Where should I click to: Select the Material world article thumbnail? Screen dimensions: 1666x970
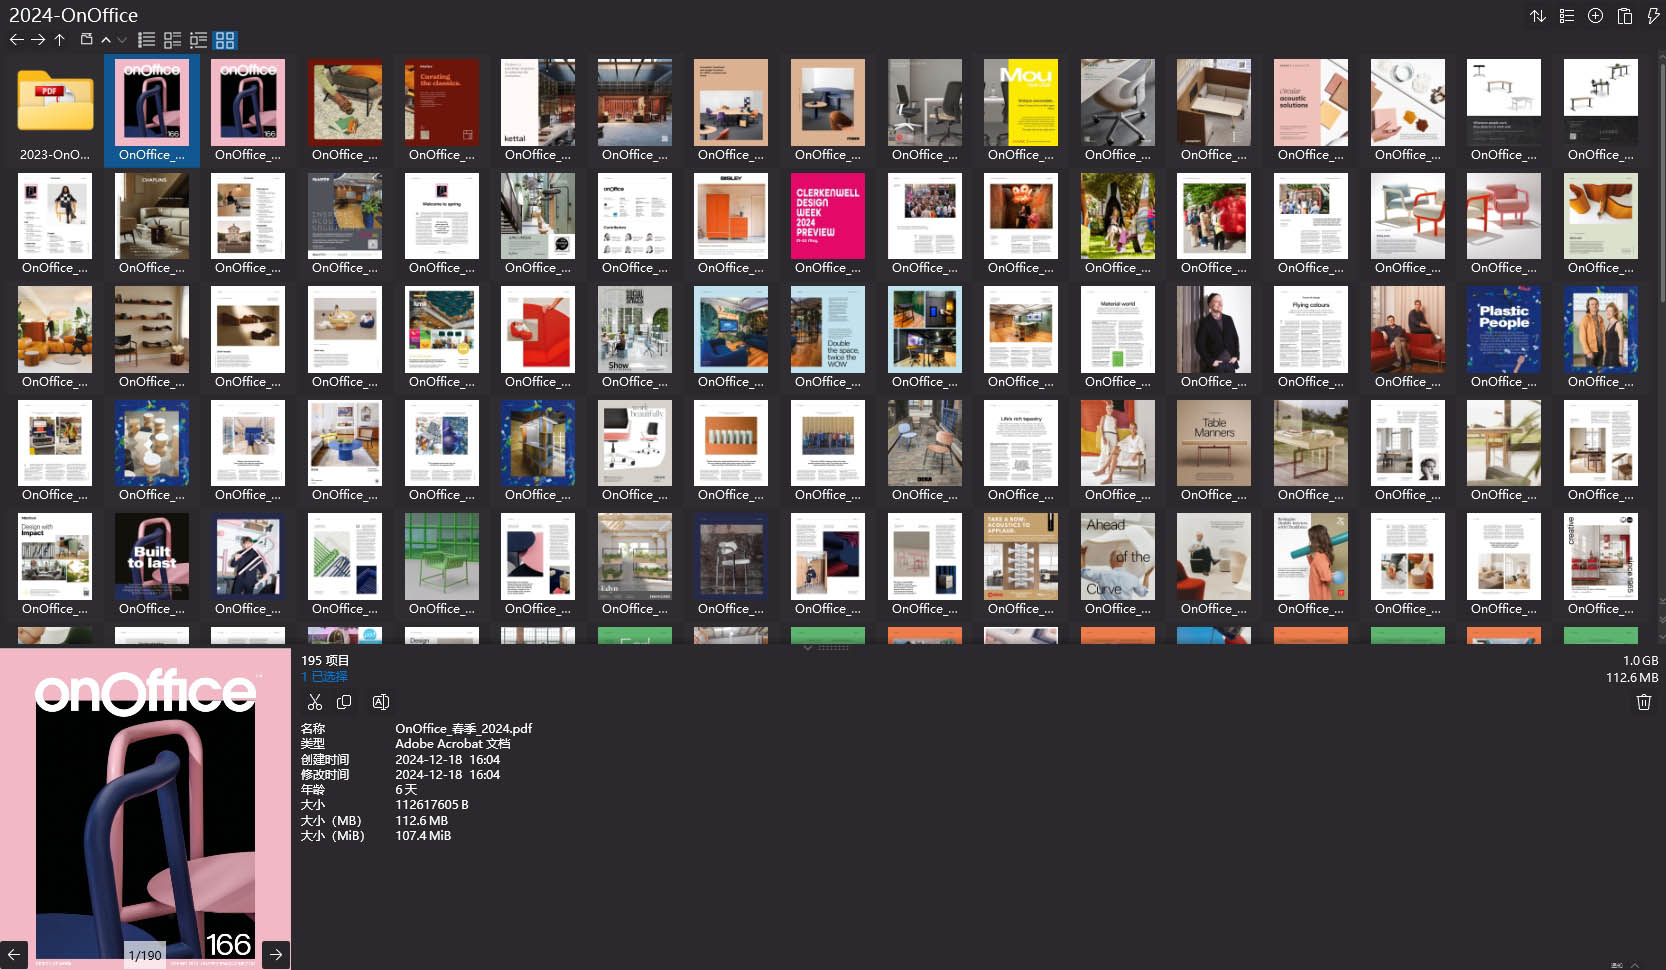pos(1118,329)
